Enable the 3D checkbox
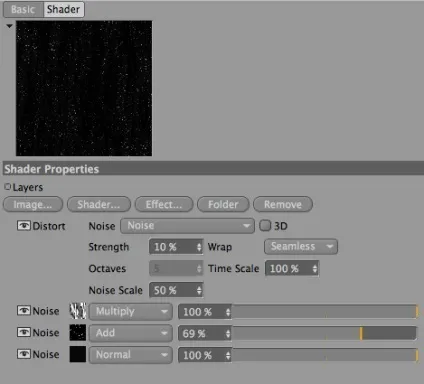Screen dimensions: 424x384 coord(265,226)
